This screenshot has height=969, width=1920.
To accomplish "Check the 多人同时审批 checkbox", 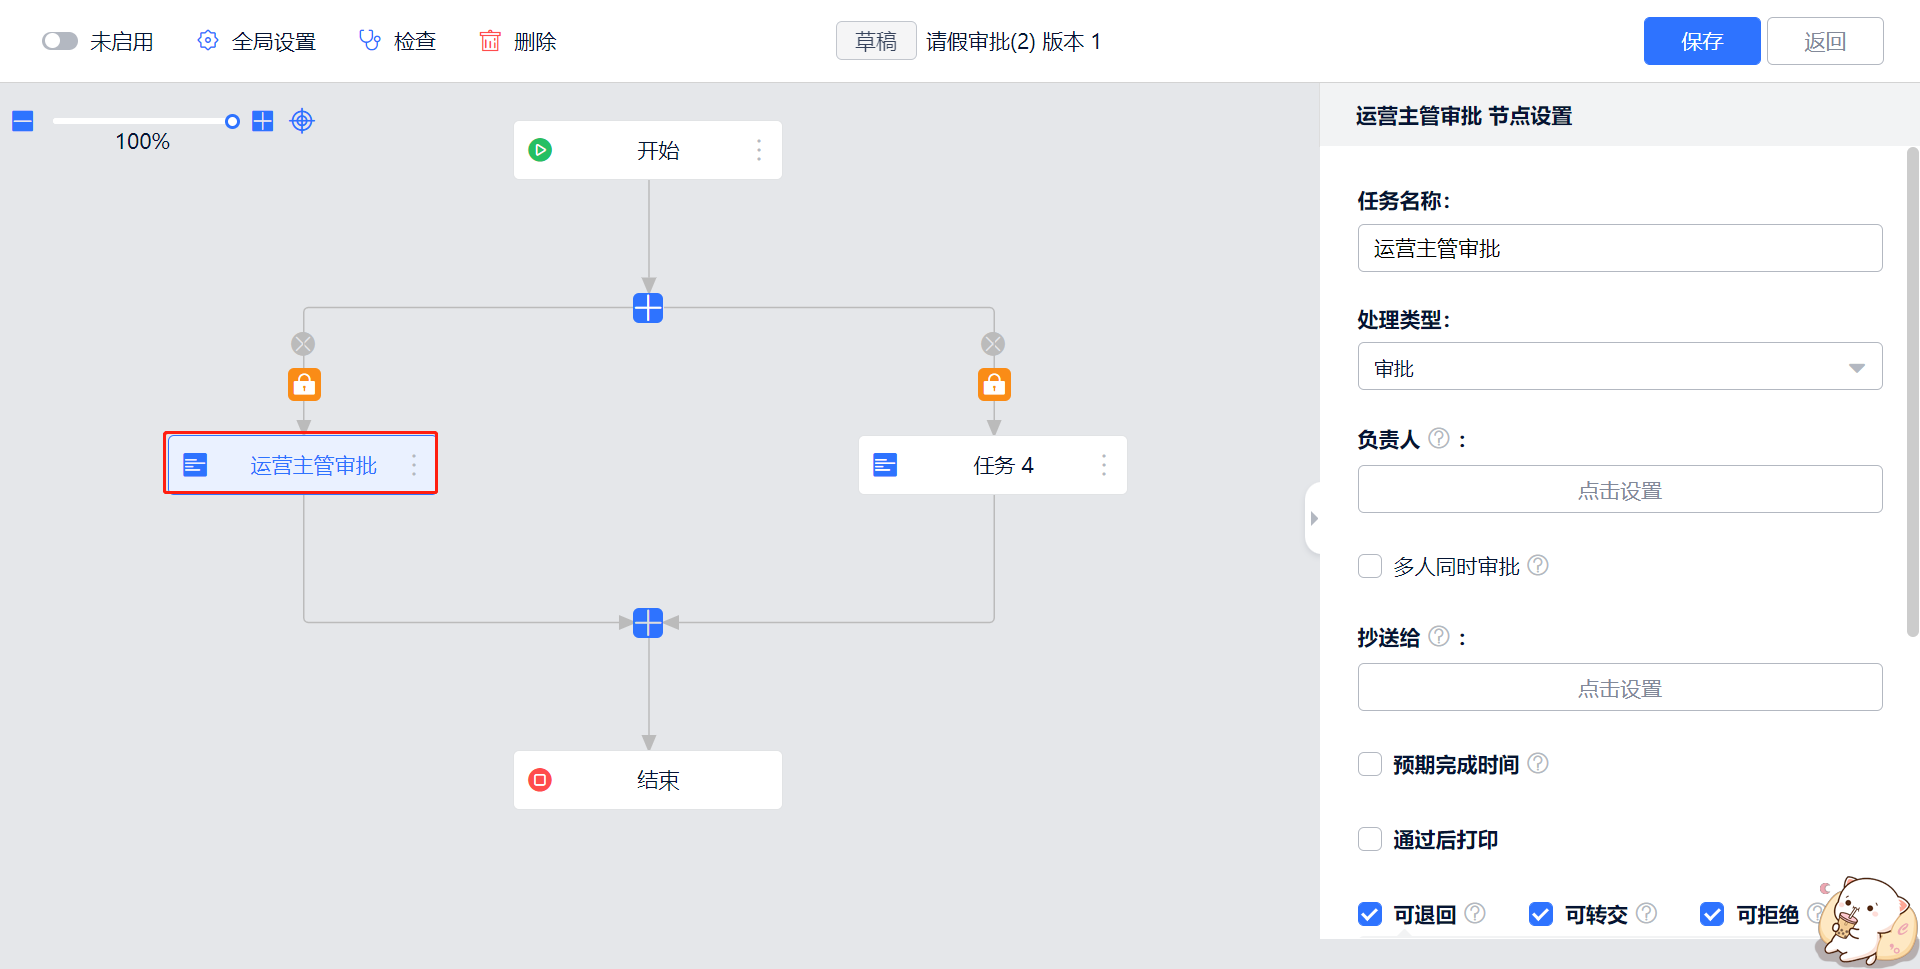I will (x=1370, y=566).
